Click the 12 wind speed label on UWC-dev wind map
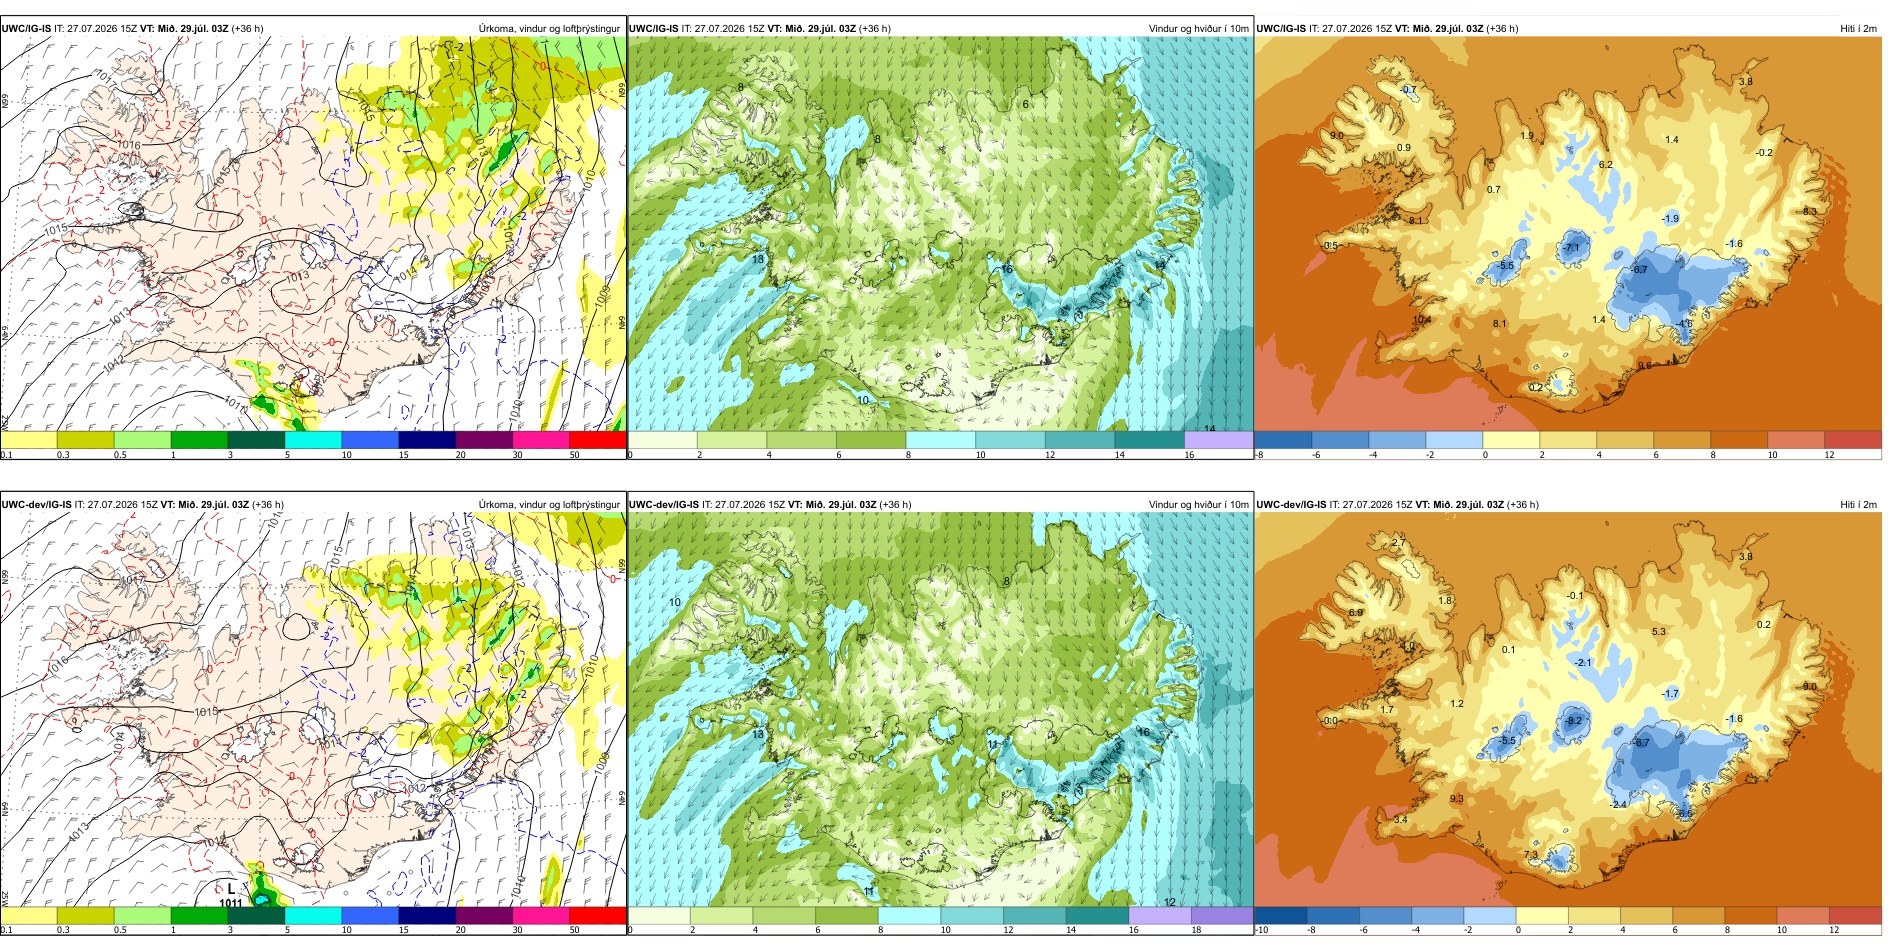 point(1169,902)
